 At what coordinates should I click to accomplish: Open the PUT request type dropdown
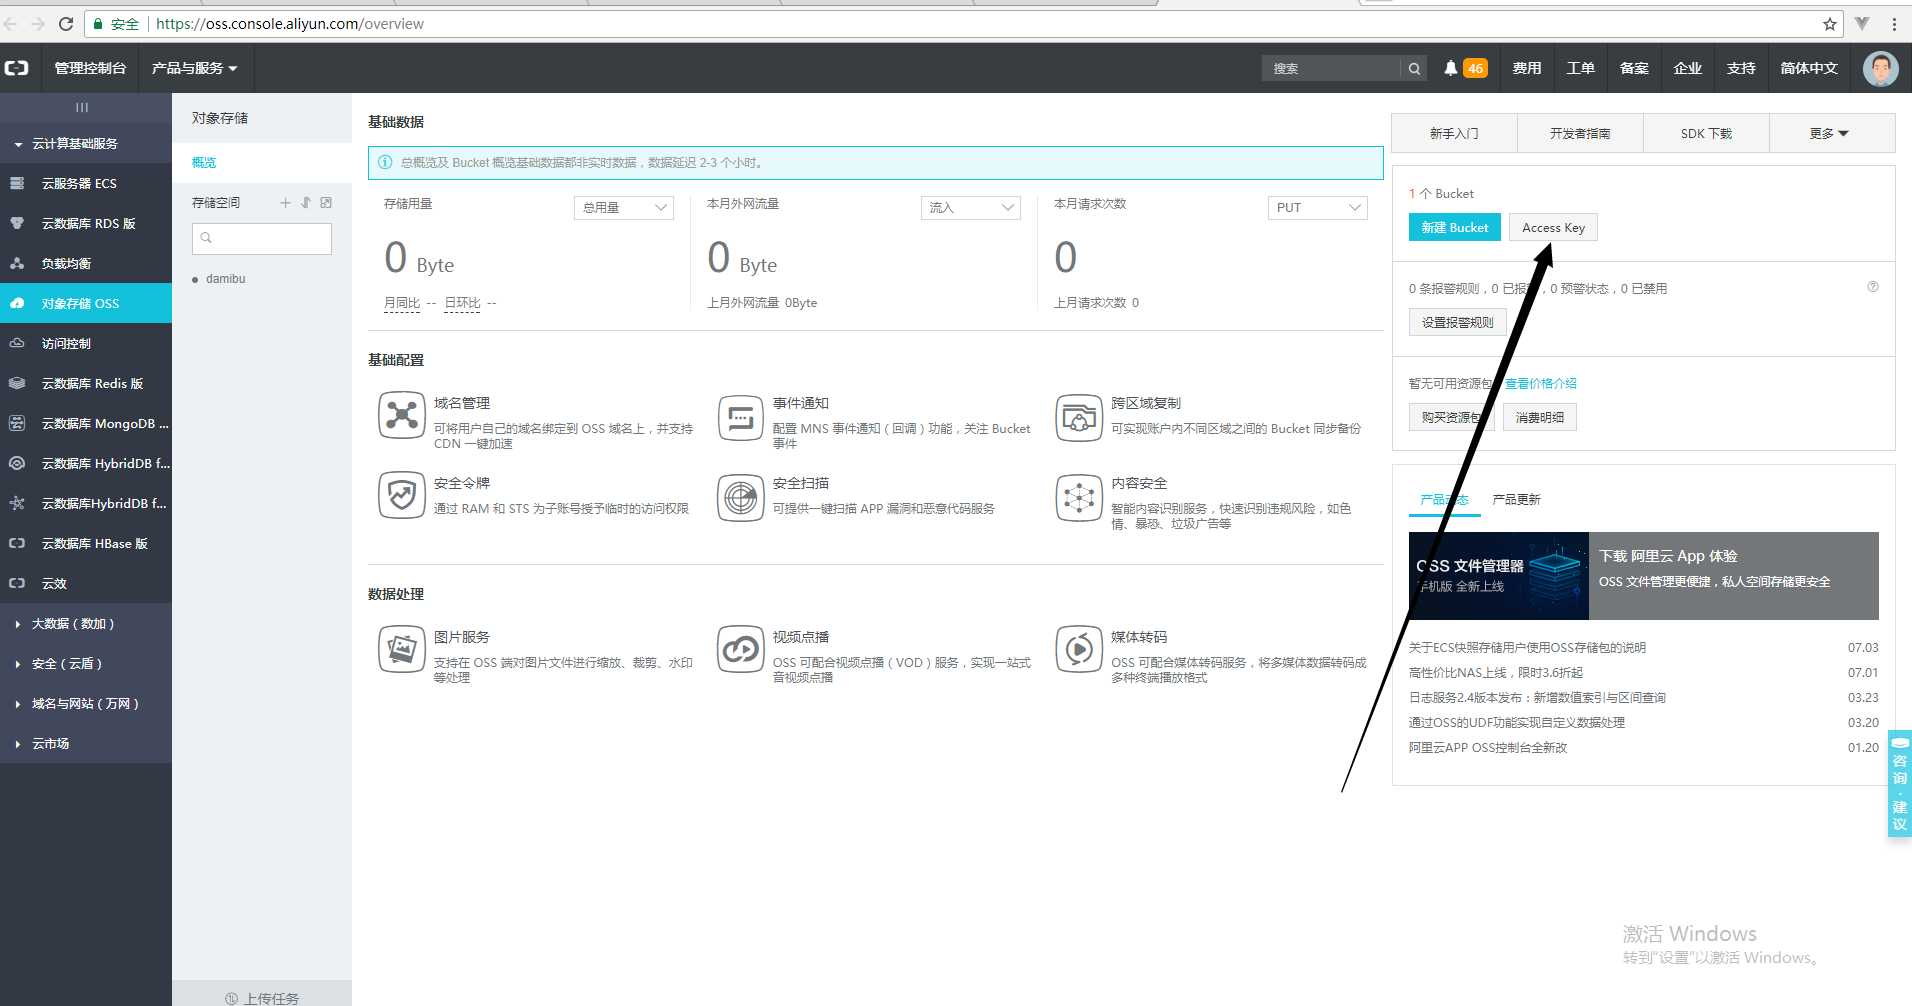pyautogui.click(x=1317, y=207)
